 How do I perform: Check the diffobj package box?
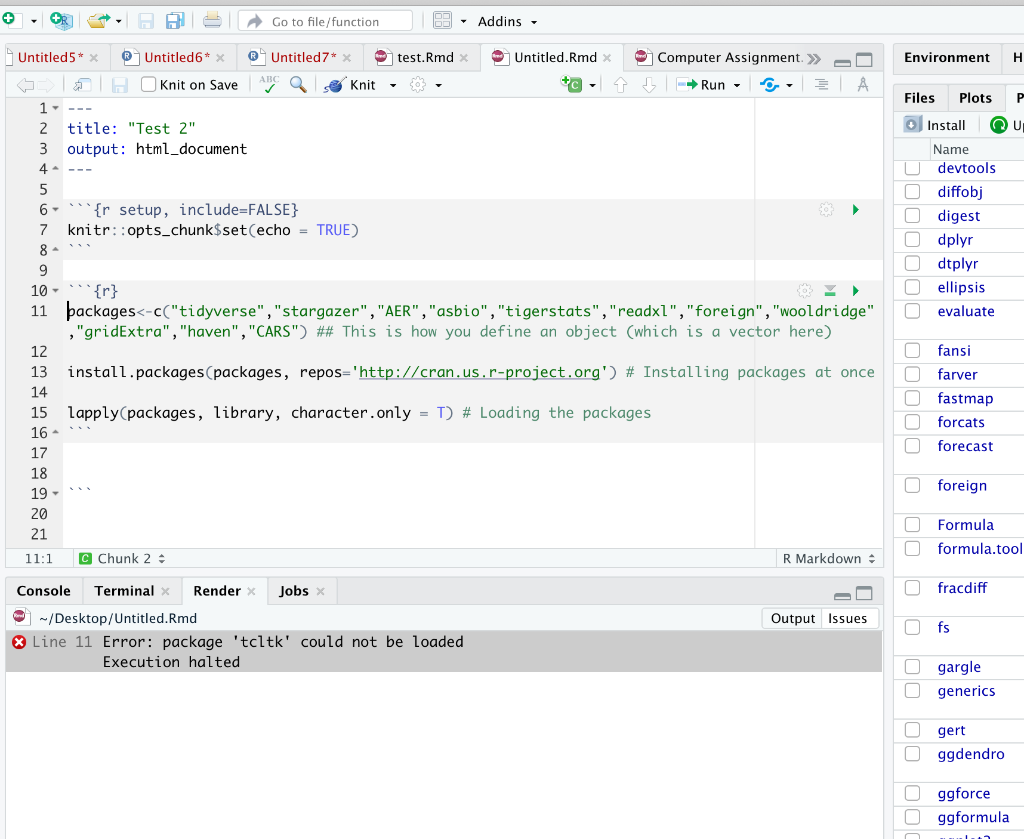tap(912, 191)
